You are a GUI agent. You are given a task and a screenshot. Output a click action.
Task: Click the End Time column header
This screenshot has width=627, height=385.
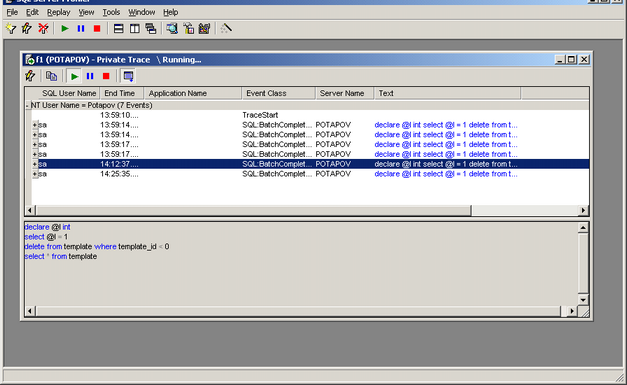[122, 93]
